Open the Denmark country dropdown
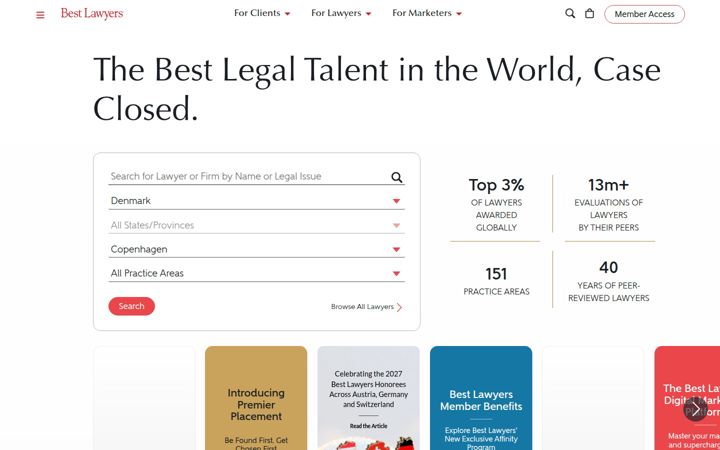This screenshot has width=720, height=450. 256,201
